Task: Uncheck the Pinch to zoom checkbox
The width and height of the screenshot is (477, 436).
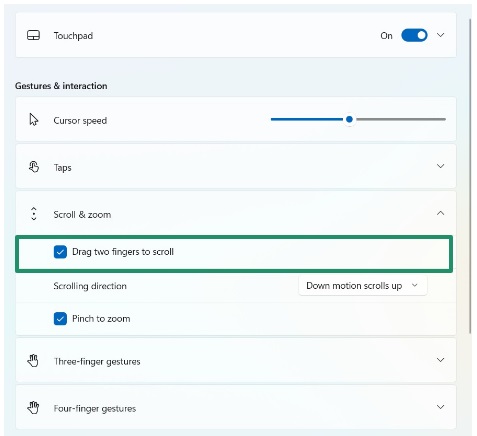Action: tap(60, 319)
